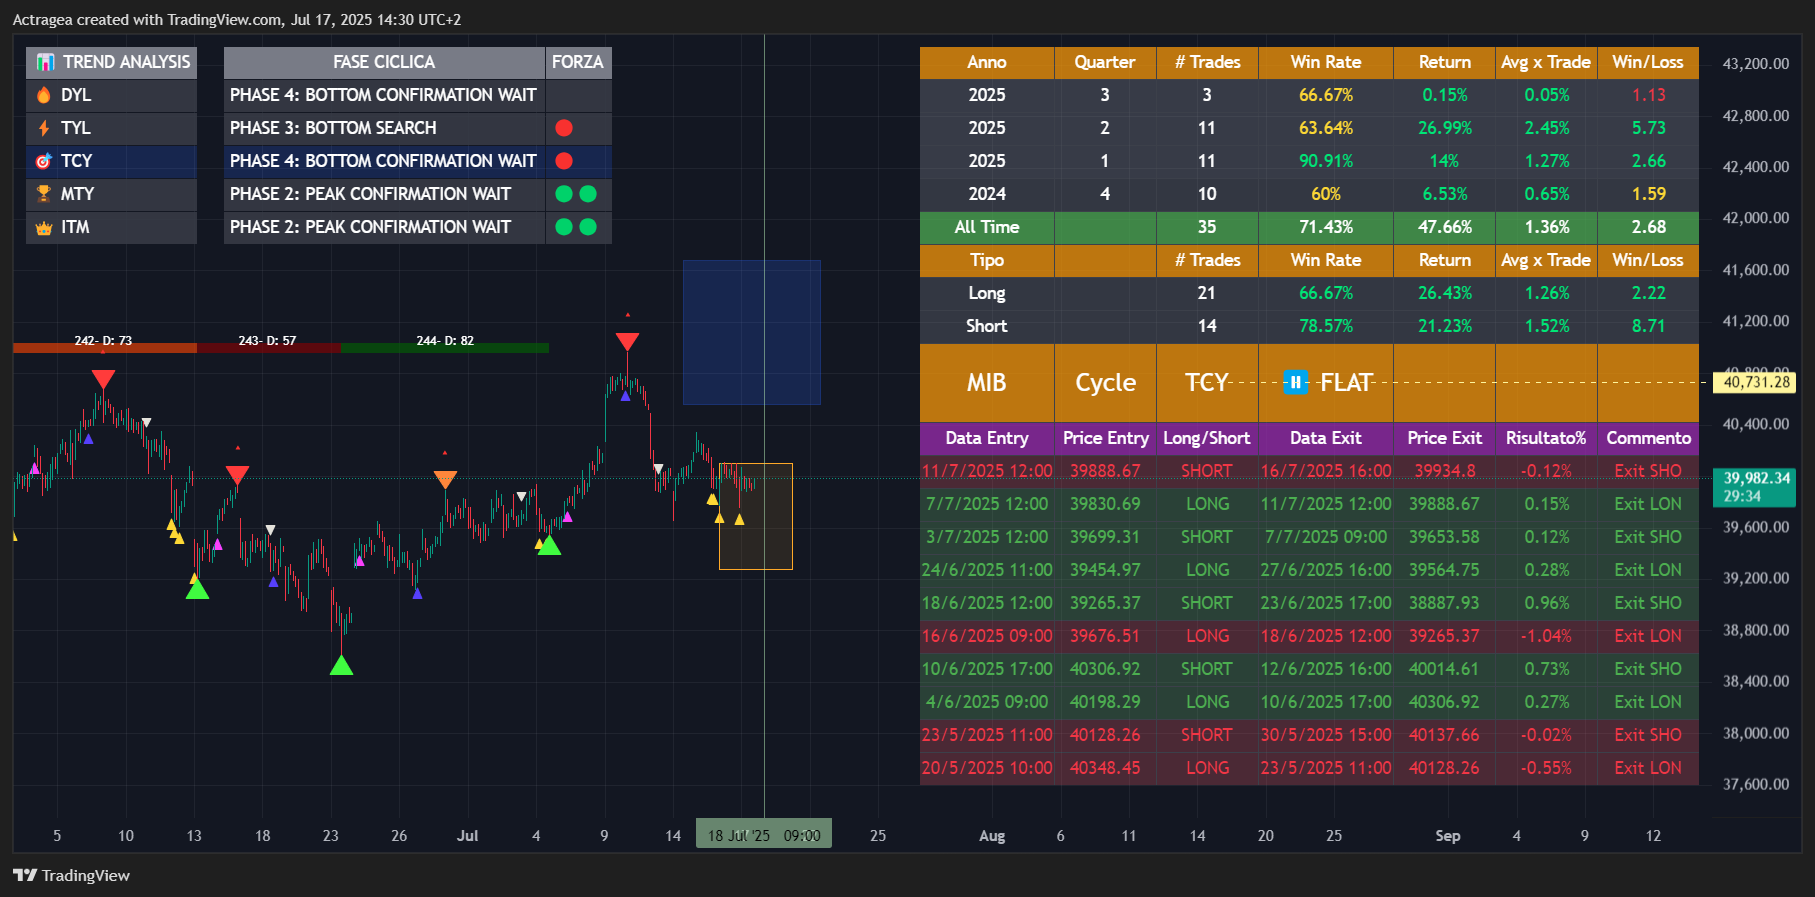Viewport: 1815px width, 897px height.
Task: Click the 0.96% result cell
Action: [1546, 603]
